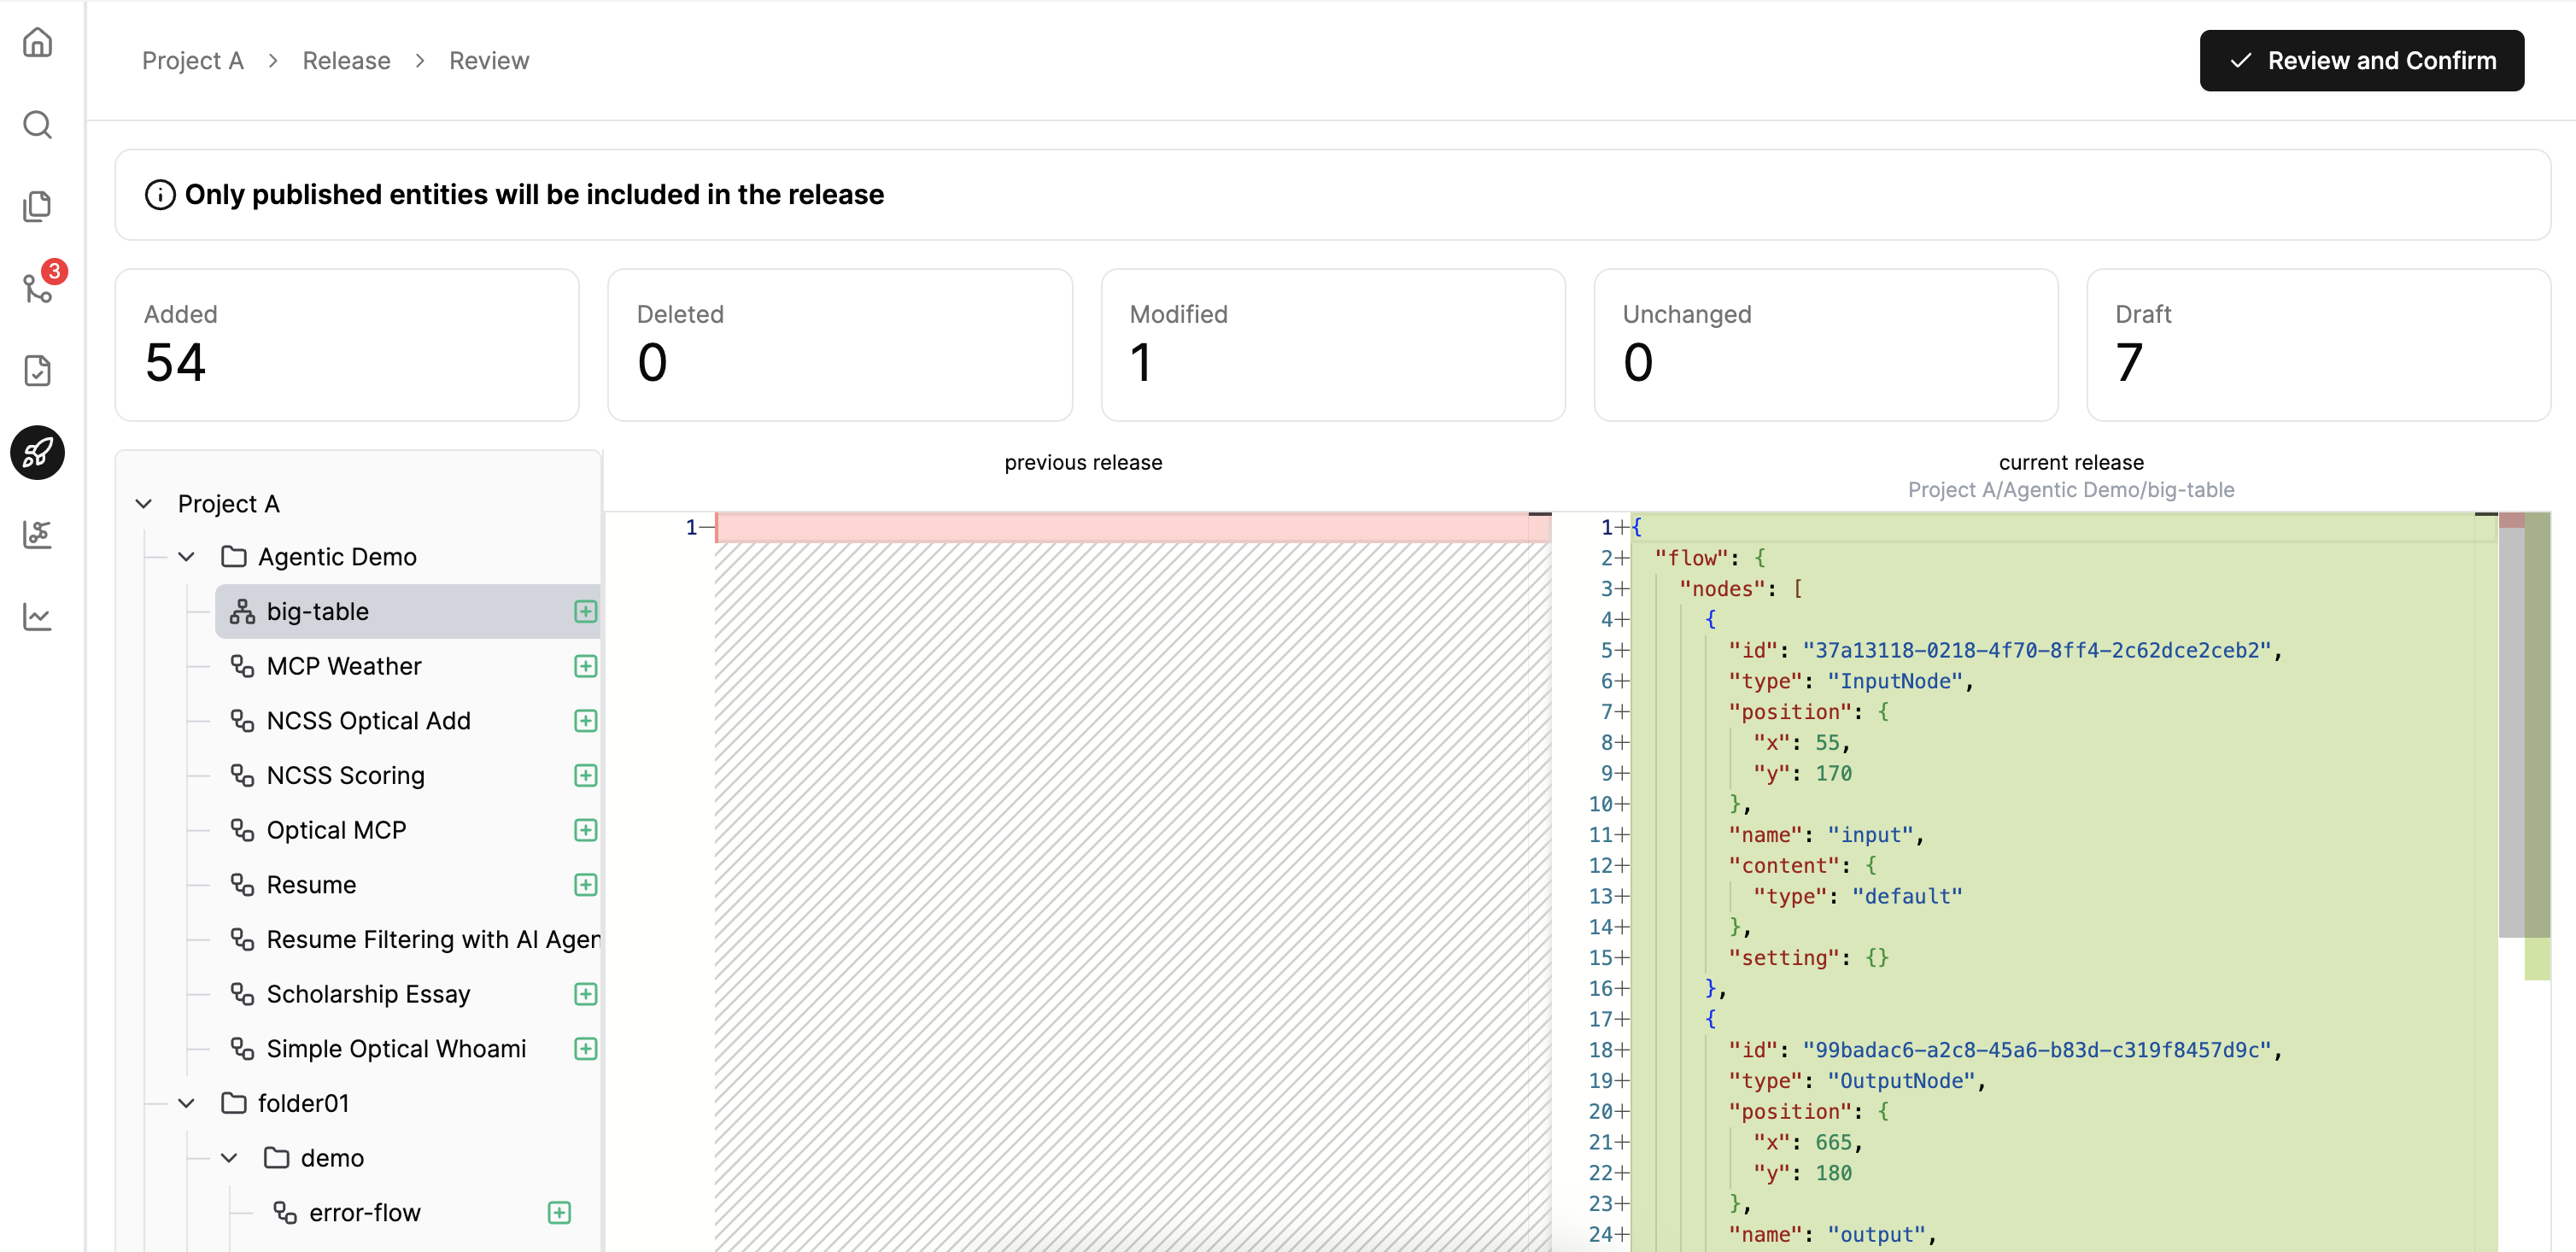2576x1252 pixels.
Task: Collapse the demo subfolder
Action: (229, 1158)
